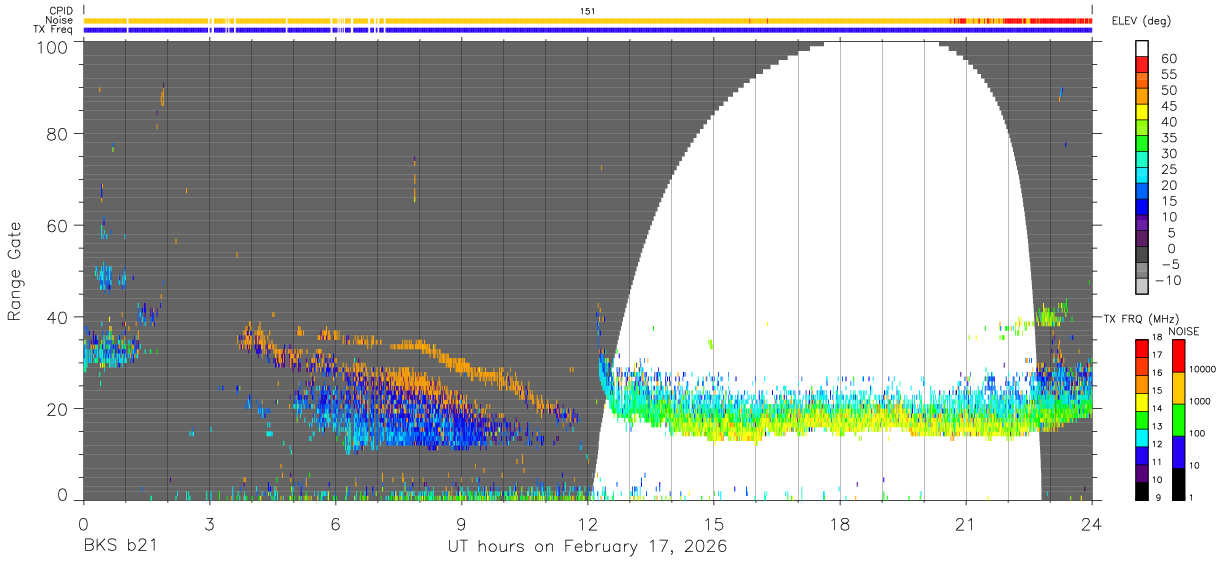Click the ELEV (deg) colorbar title
Viewport: 1228px width, 567px height.
1142,21
